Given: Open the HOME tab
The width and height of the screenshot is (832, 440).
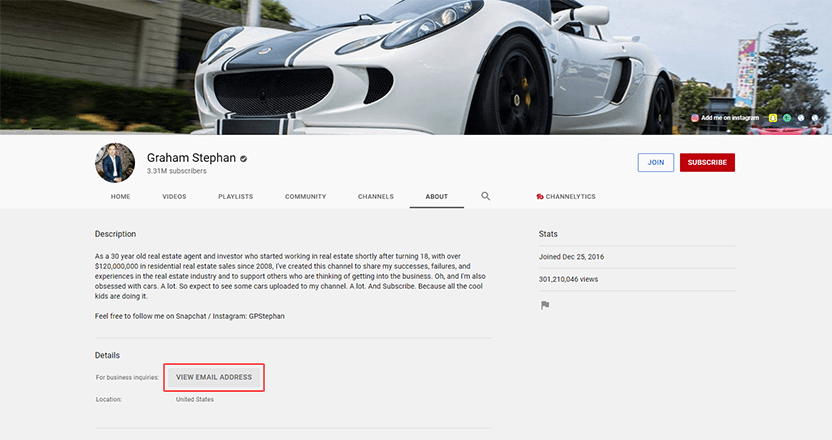Looking at the screenshot, I should [120, 196].
